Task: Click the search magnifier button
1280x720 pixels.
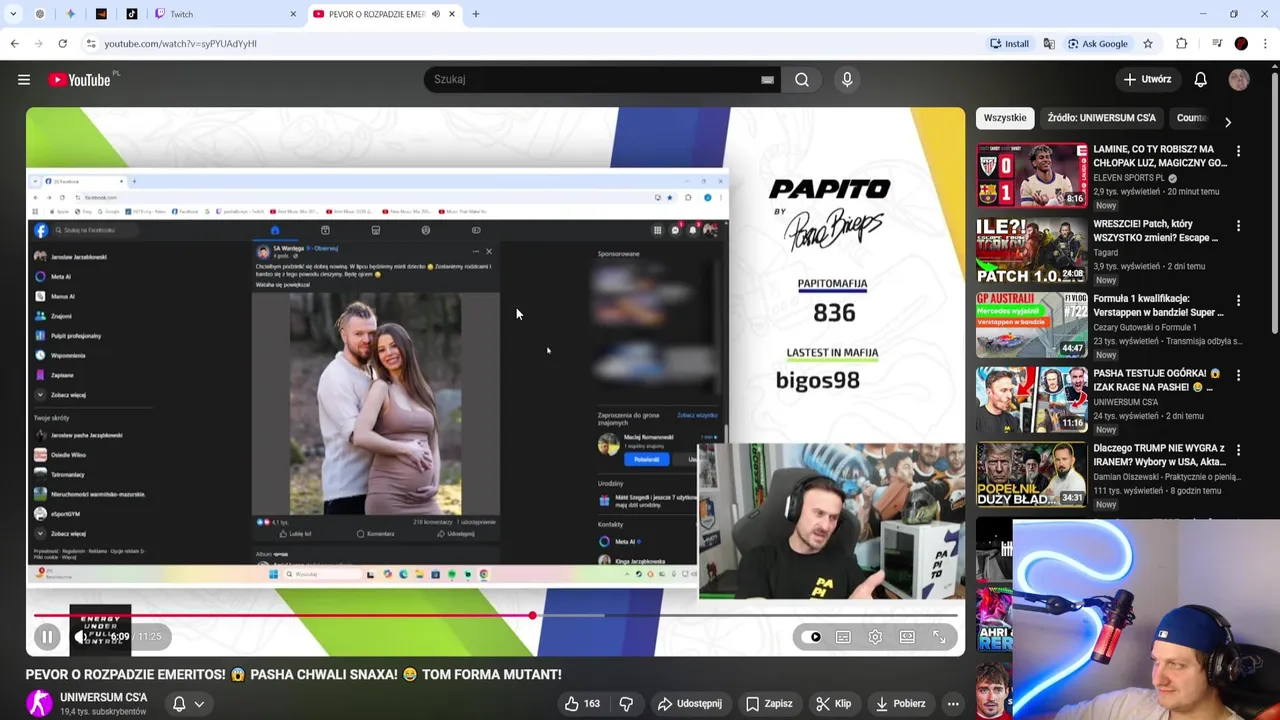Action: 802,80
